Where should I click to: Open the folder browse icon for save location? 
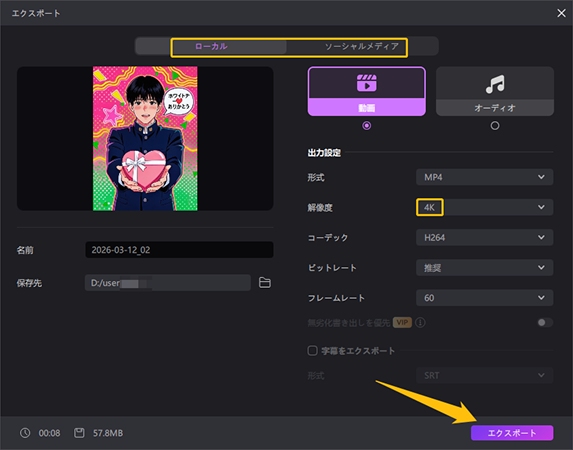(265, 283)
